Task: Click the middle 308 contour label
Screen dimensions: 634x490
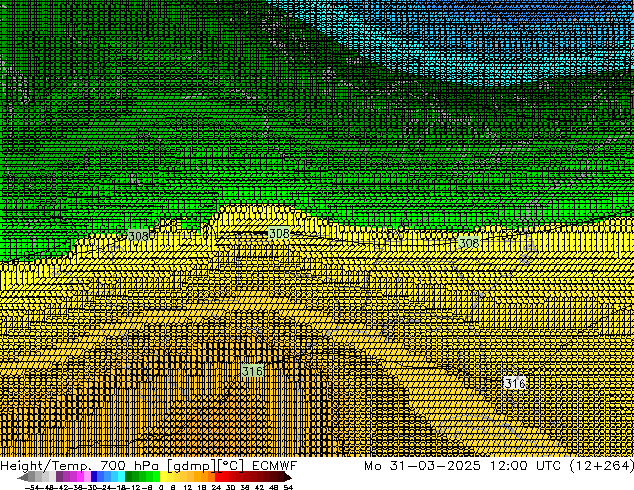Action: click(x=279, y=233)
